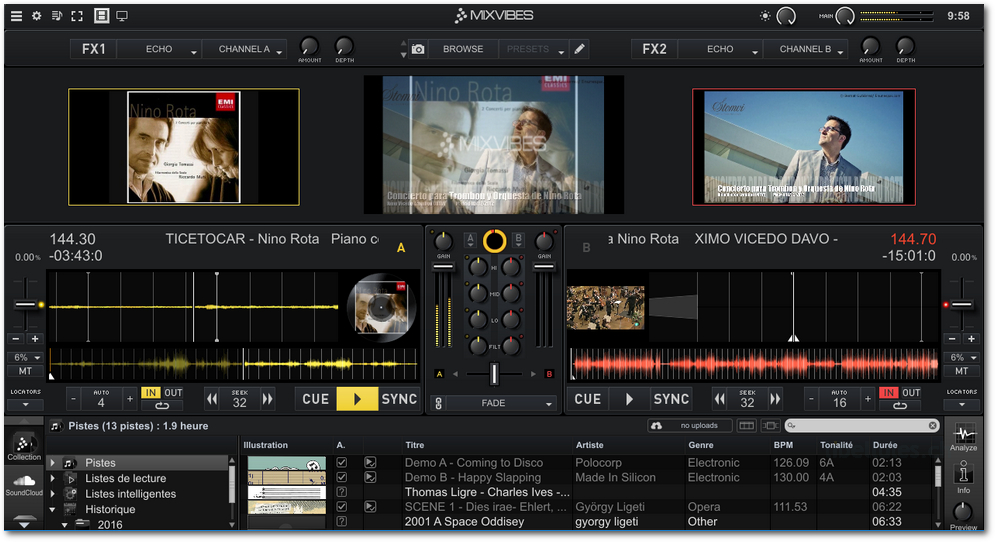Click the link chain icon beside FADE
Screen dimensions: 995x542
pyautogui.click(x=438, y=403)
